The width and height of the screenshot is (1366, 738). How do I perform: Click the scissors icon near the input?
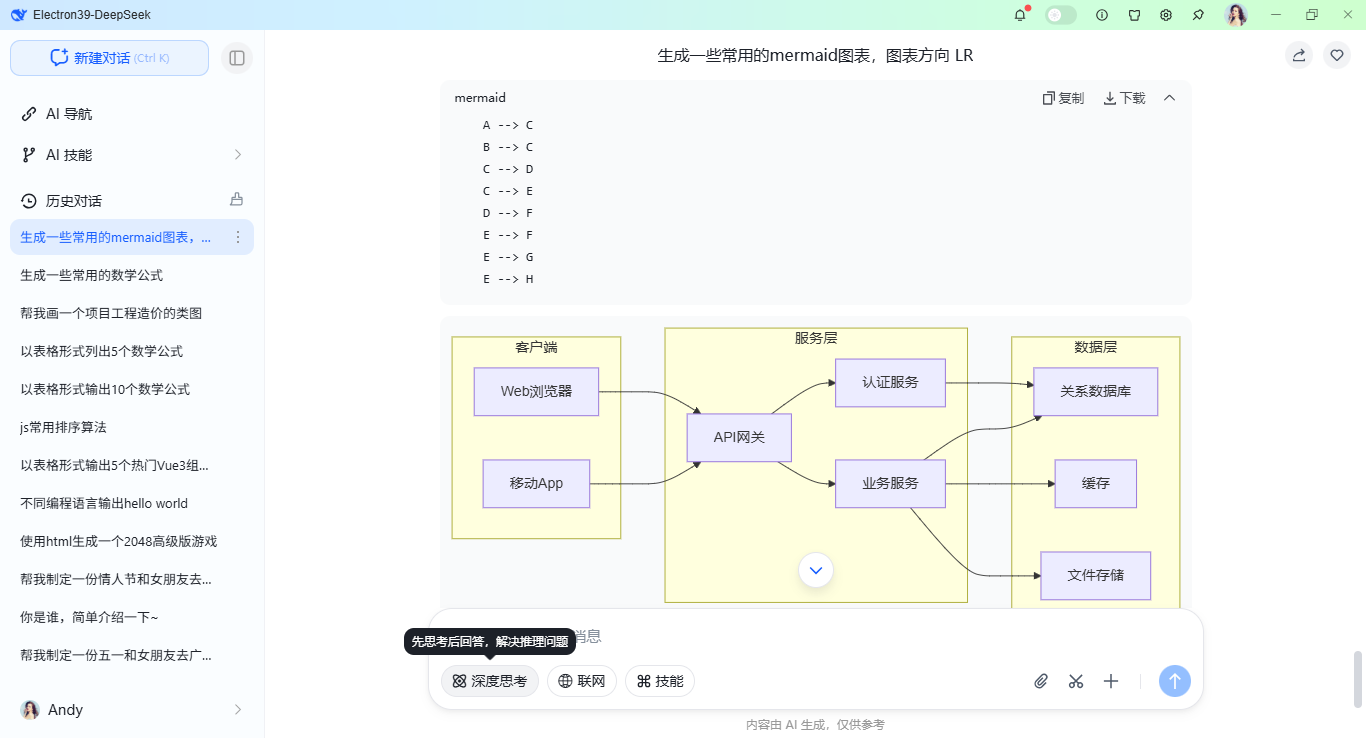point(1076,681)
